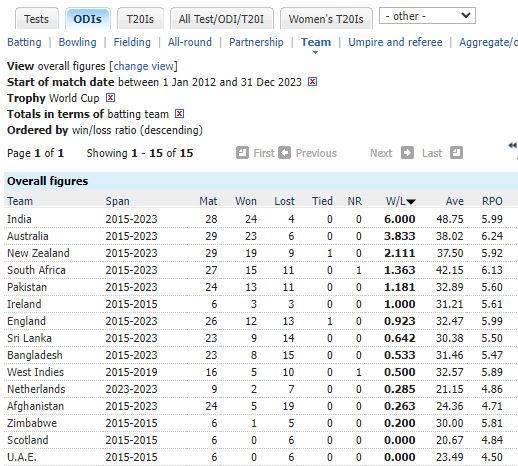Click South Africa's 42.15 average
The height and width of the screenshot is (466, 518).
coord(450,270)
